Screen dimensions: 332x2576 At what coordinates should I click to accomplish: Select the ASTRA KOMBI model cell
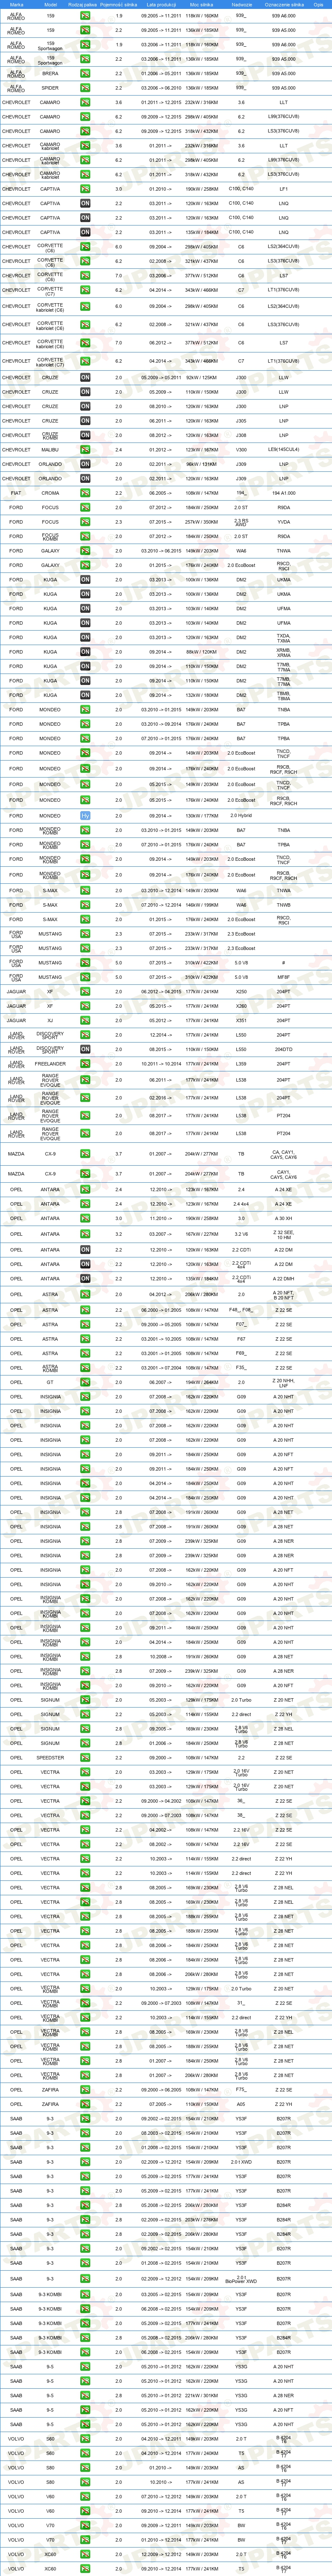[x=50, y=1368]
